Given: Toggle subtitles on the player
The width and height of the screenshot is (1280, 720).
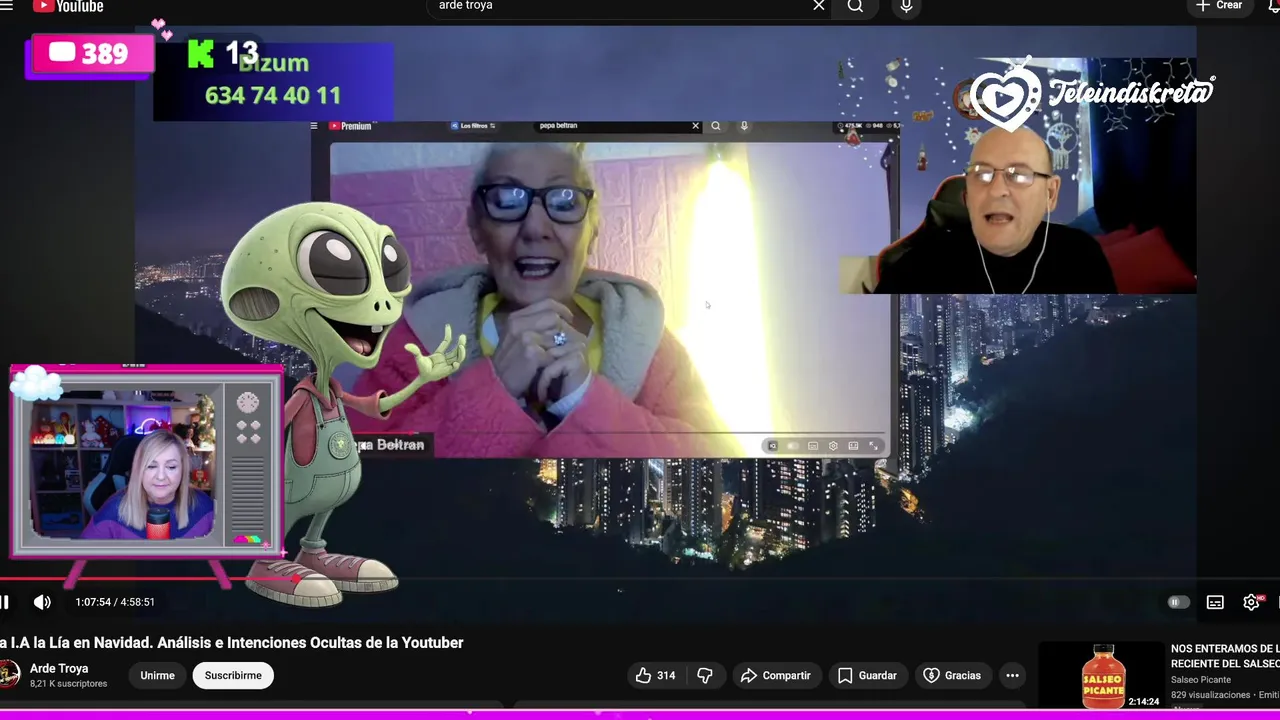Looking at the screenshot, I should (1215, 602).
